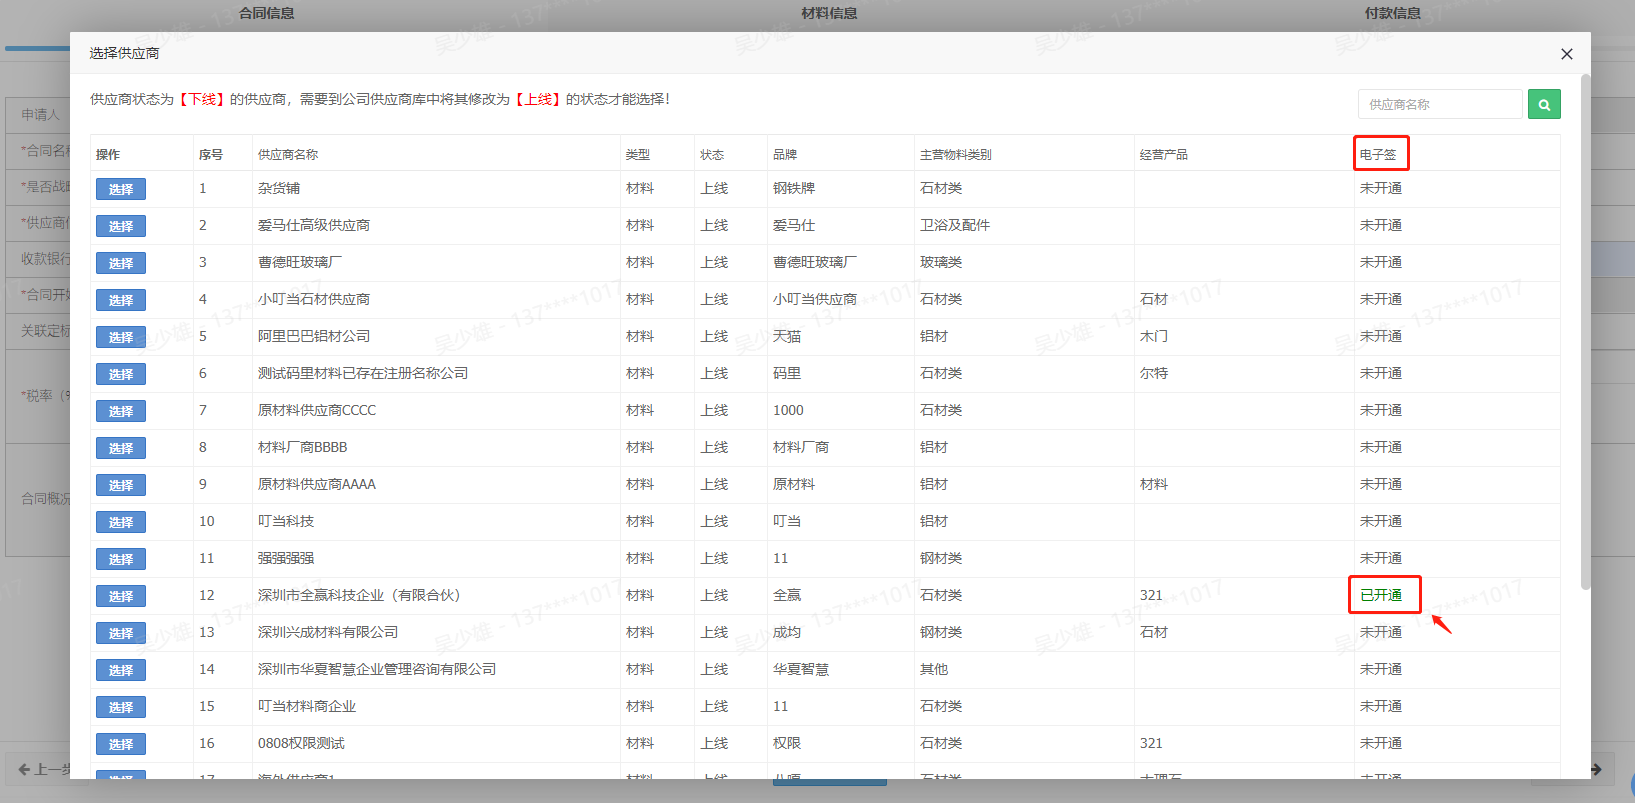Click brand cell 1000
The width and height of the screenshot is (1635, 803).
(788, 410)
